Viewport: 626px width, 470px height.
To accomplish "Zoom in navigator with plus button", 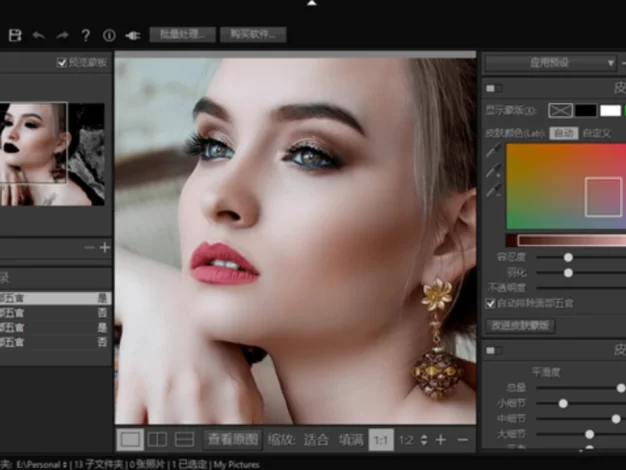I will coord(105,248).
